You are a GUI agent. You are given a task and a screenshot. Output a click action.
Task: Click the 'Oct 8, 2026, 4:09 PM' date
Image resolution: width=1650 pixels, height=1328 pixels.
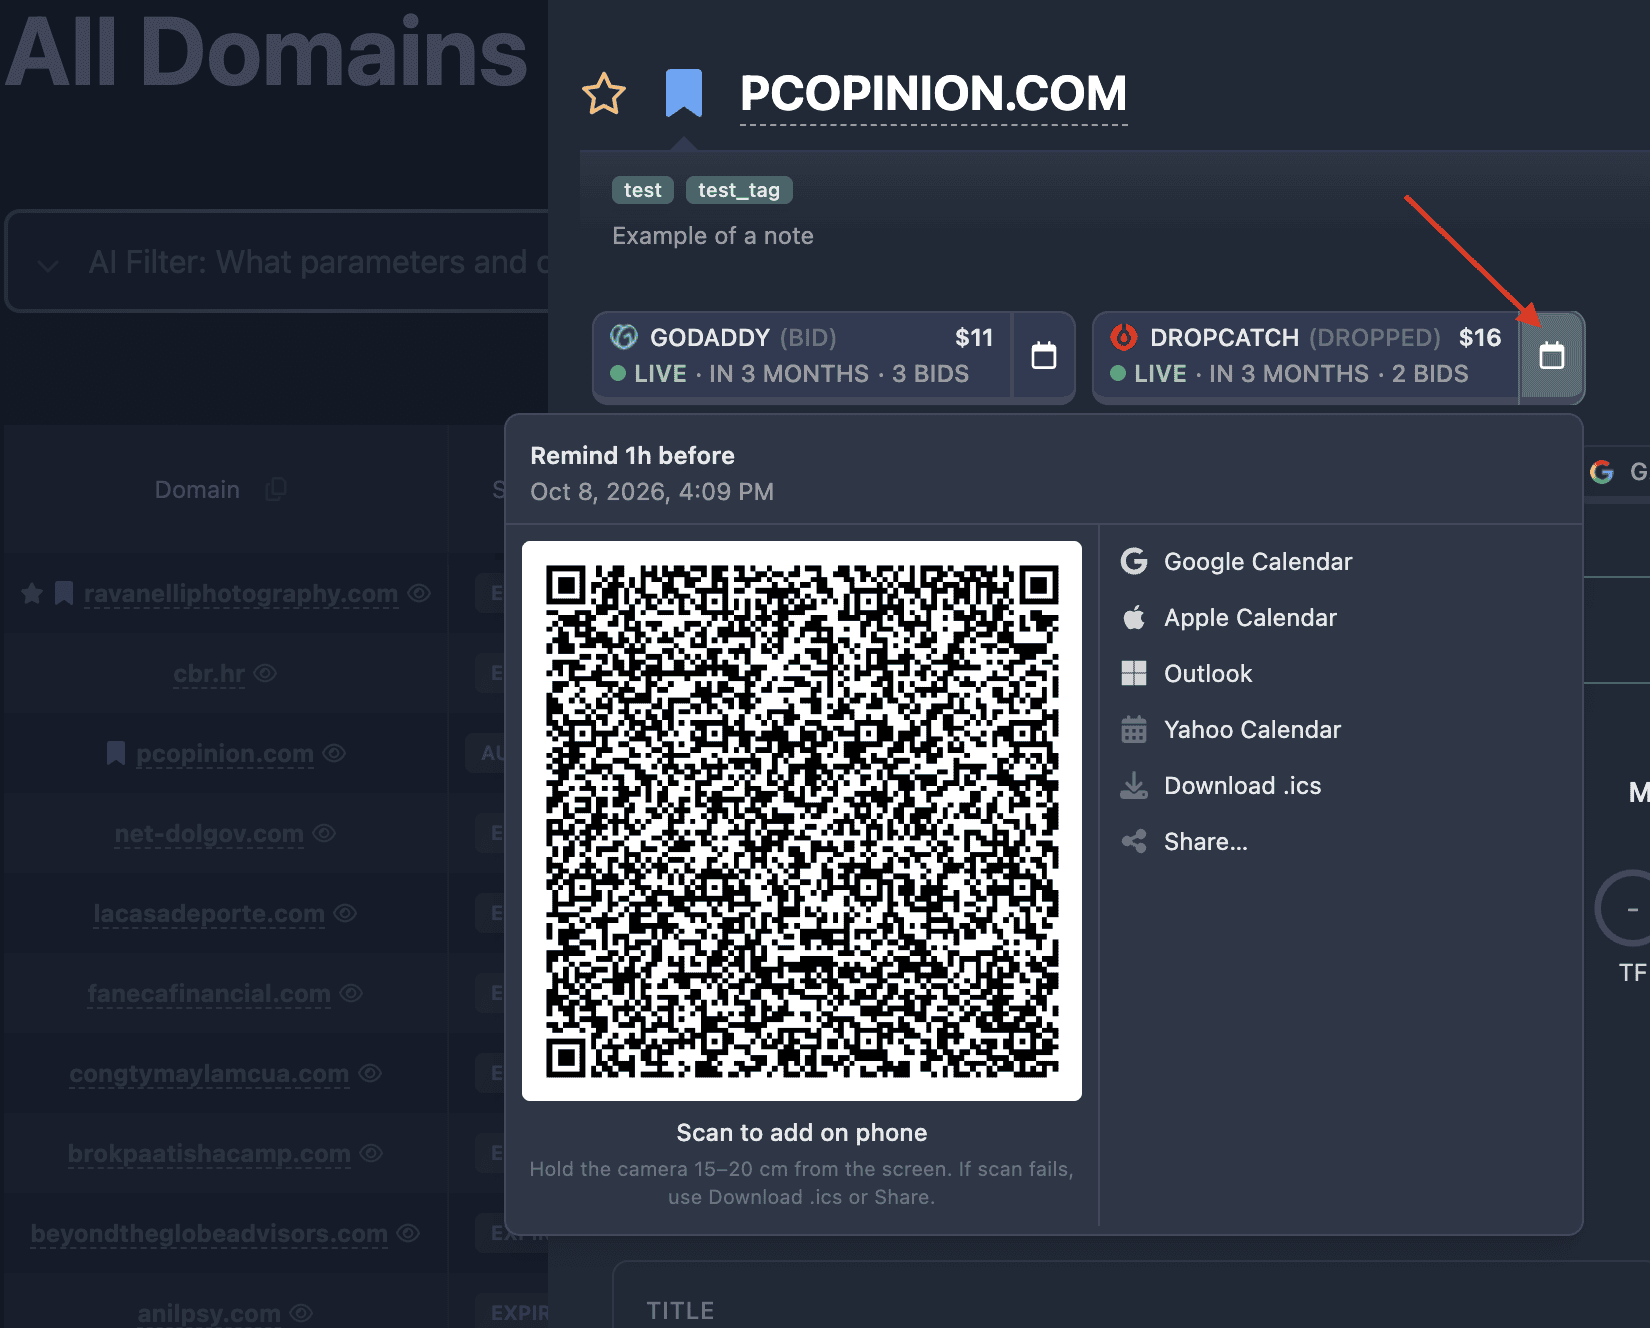coord(652,492)
